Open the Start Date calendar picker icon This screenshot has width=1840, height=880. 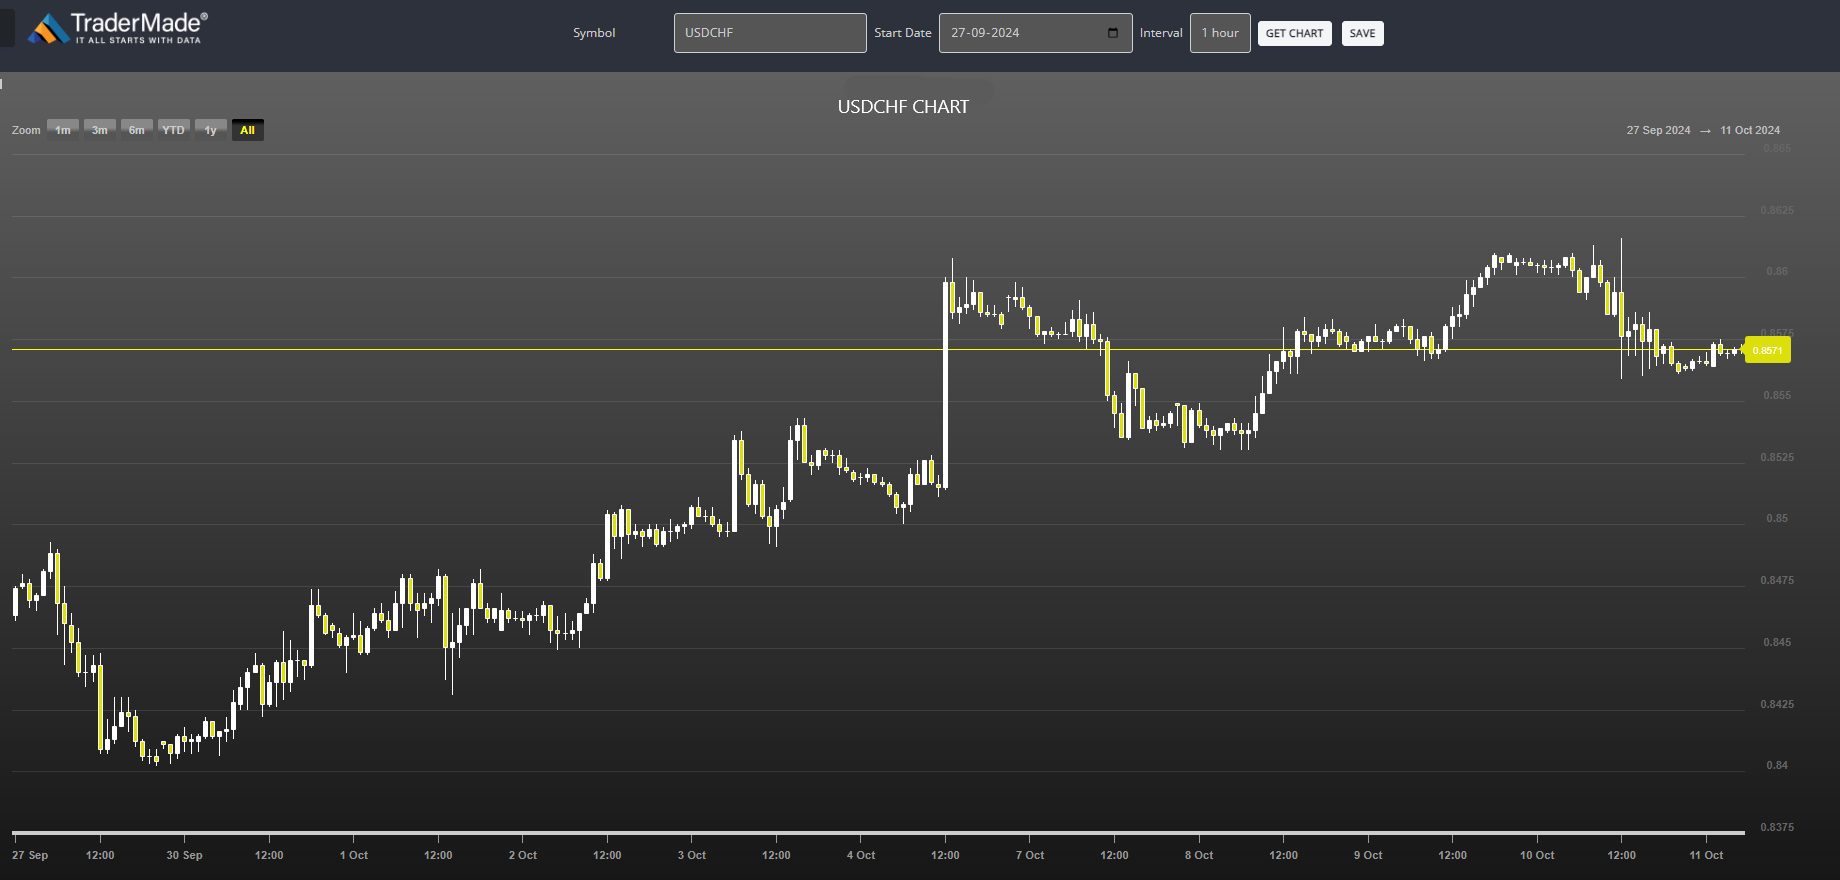(1113, 33)
